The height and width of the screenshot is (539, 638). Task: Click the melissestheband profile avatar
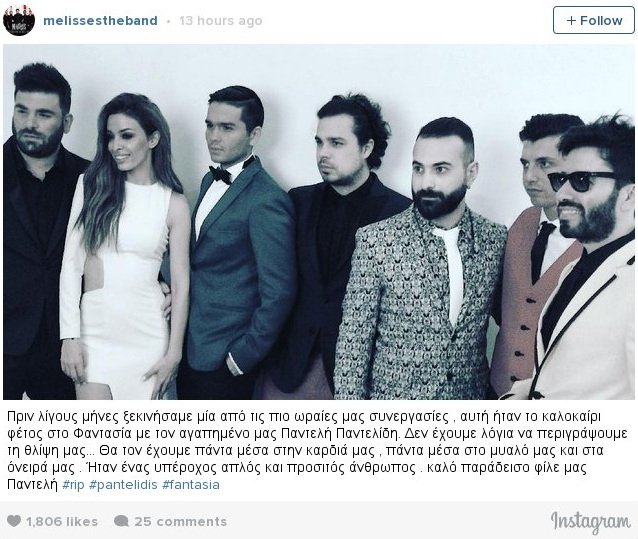[x=19, y=20]
